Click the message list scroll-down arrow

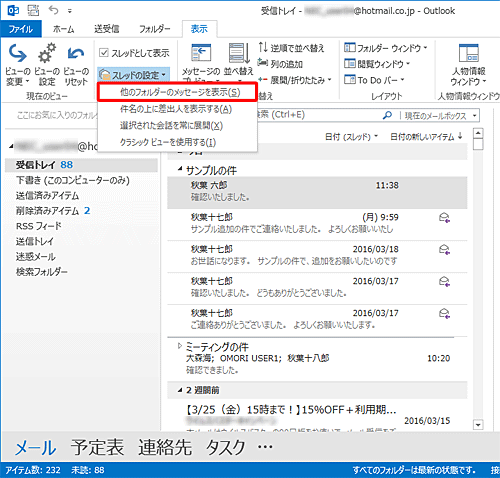[478, 425]
